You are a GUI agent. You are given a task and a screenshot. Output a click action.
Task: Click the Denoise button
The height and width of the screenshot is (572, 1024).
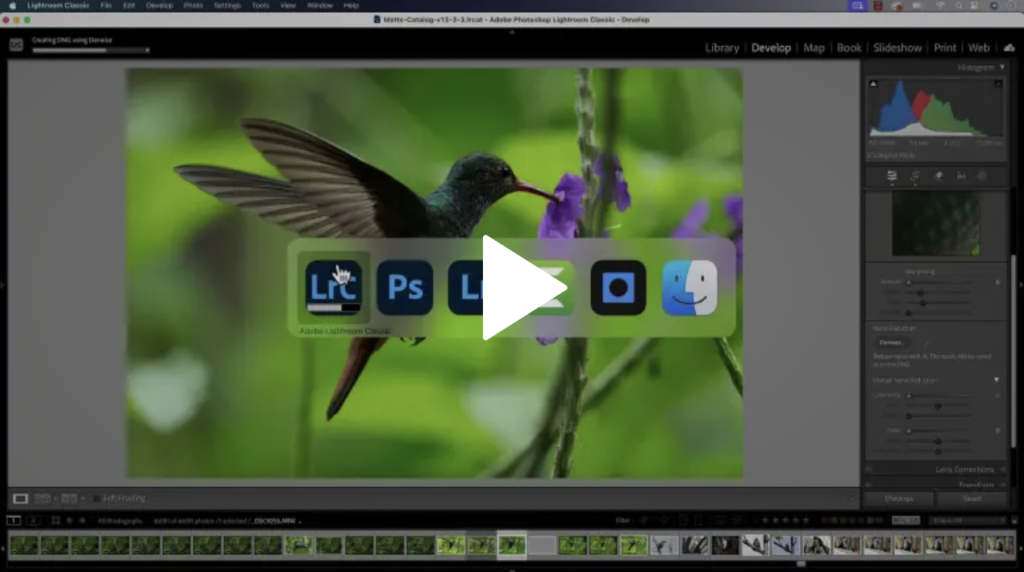pyautogui.click(x=892, y=342)
